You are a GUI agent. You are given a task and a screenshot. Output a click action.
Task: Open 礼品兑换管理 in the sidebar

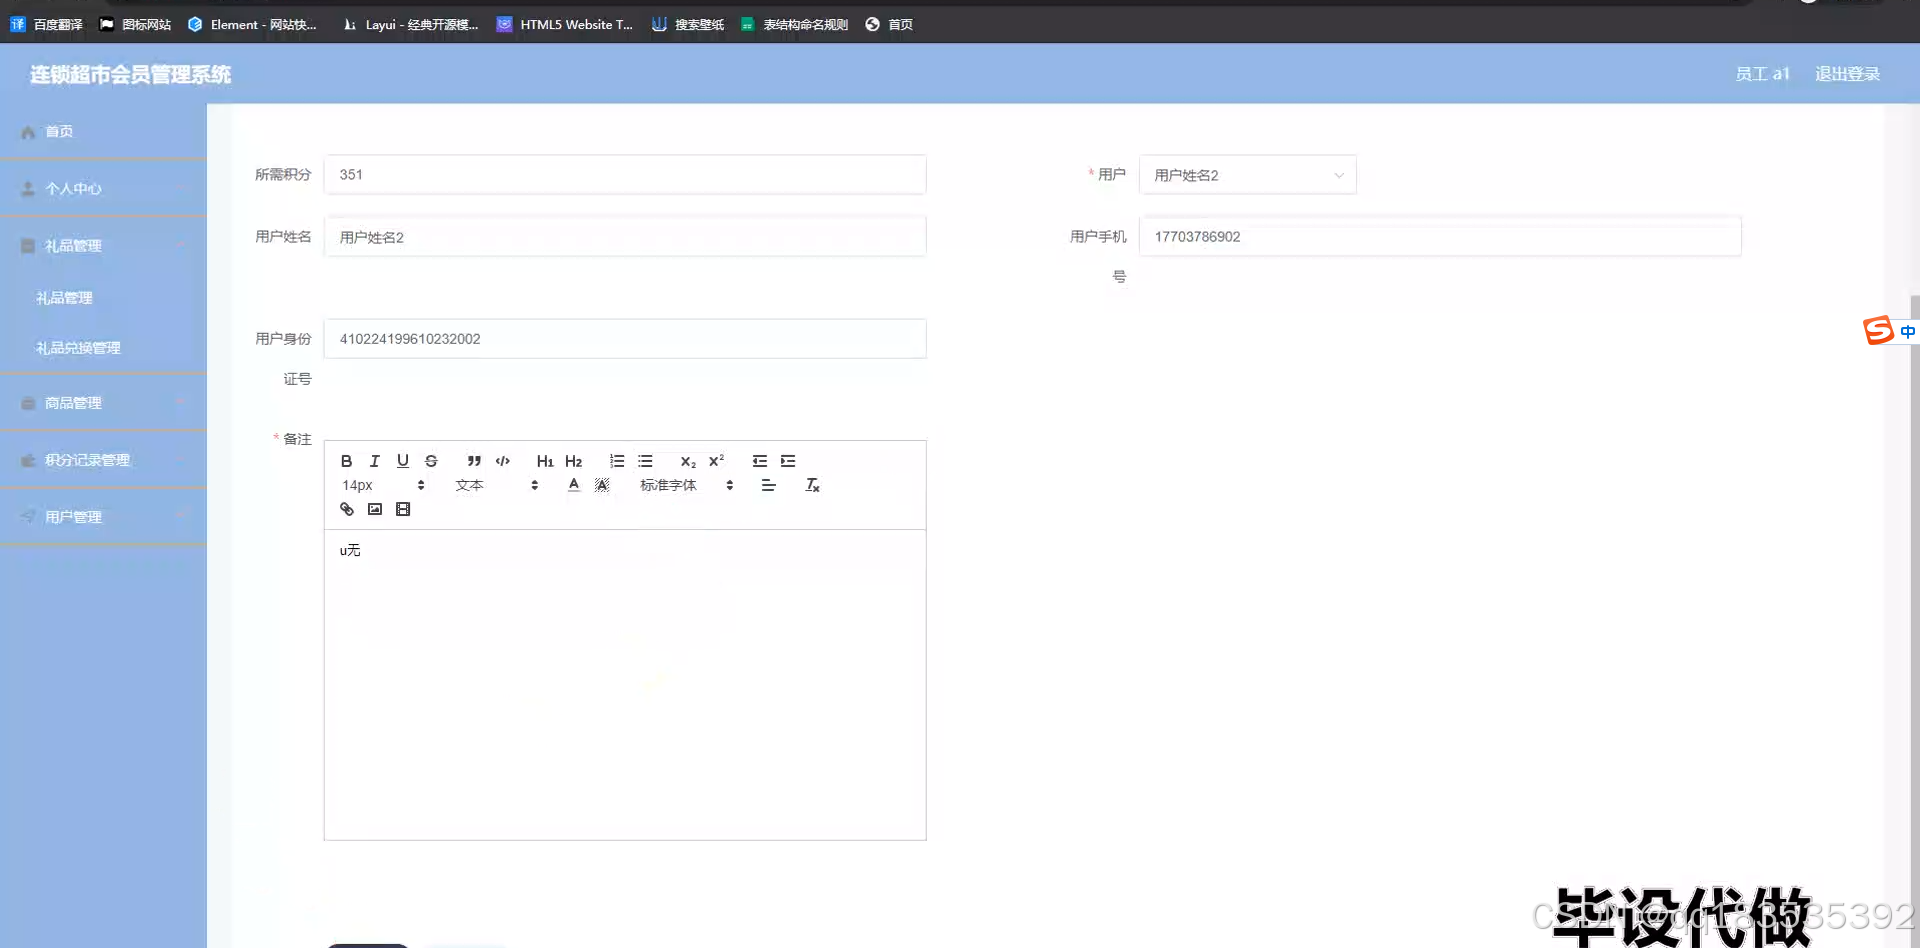pyautogui.click(x=77, y=347)
